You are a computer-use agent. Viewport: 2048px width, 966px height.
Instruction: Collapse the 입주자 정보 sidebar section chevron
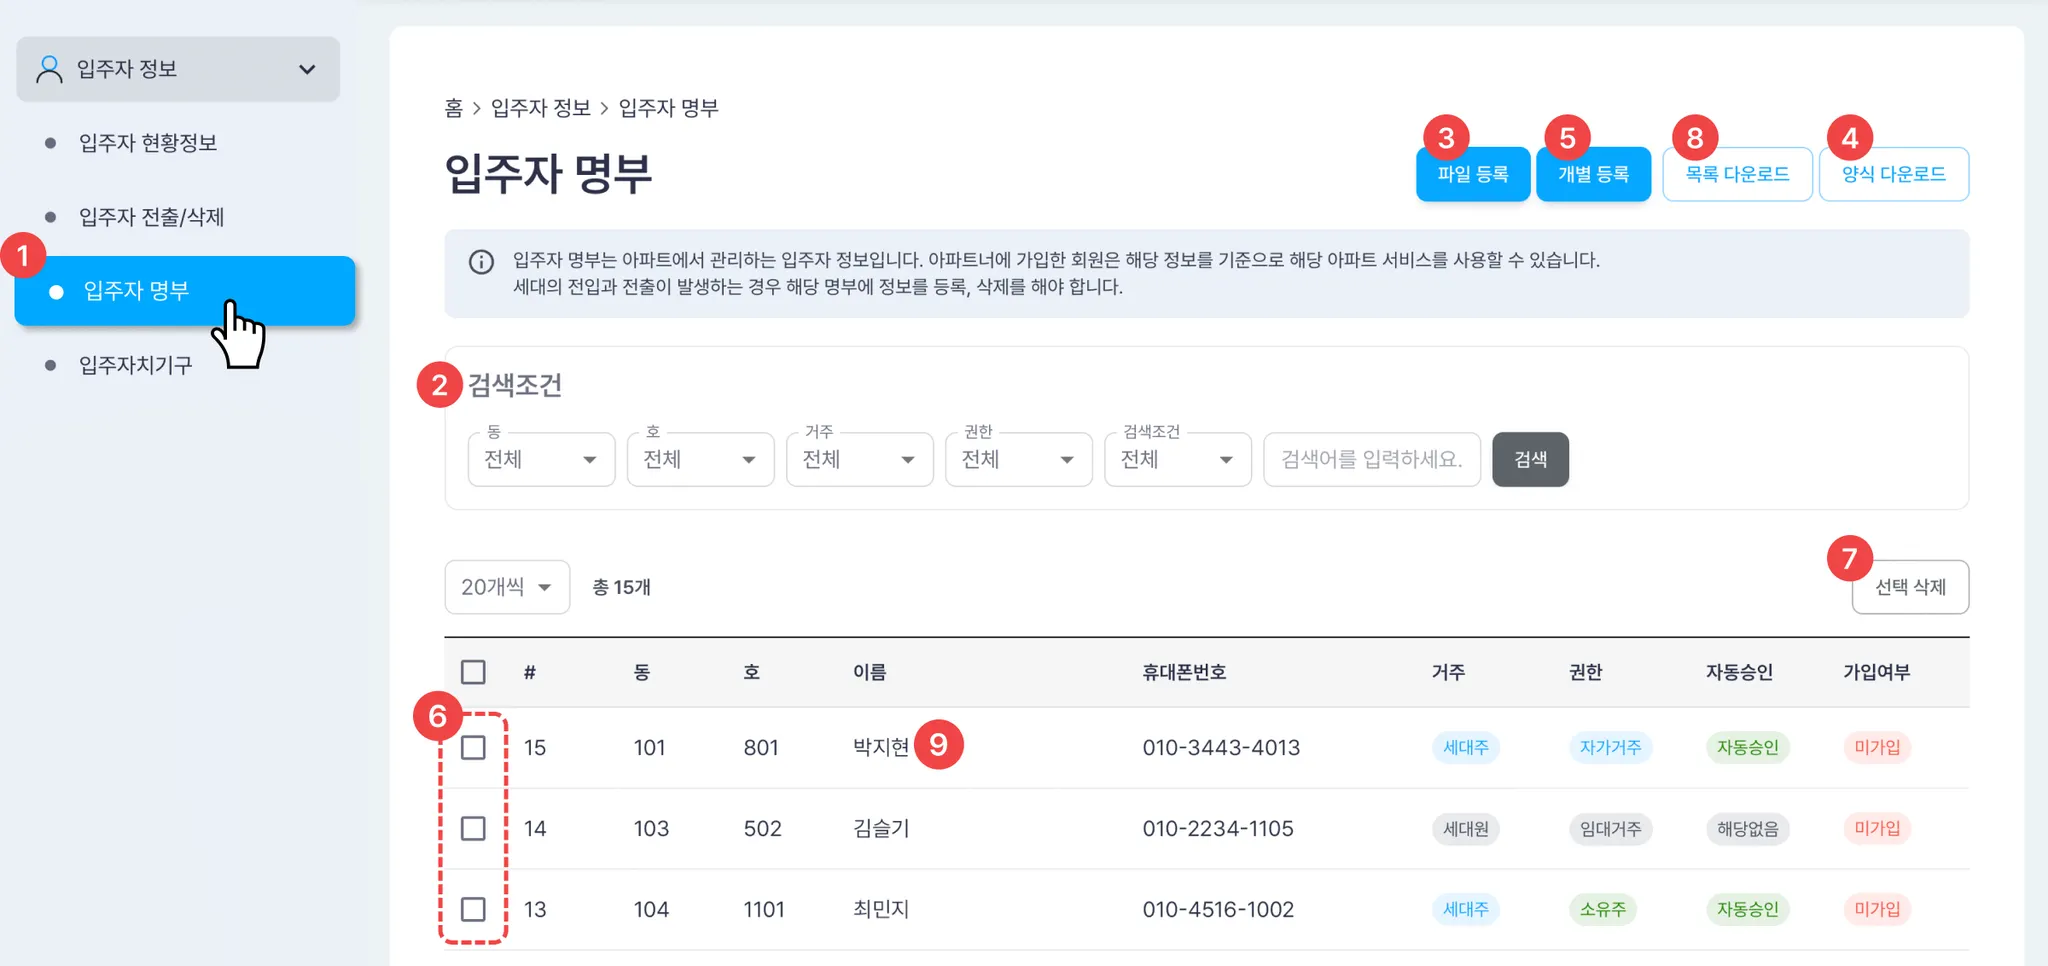[x=307, y=70]
